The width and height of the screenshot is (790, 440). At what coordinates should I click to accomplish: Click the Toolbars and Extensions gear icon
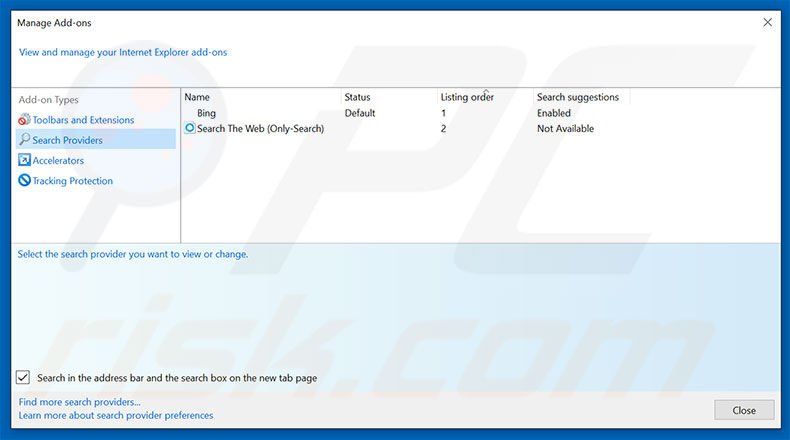tap(24, 119)
